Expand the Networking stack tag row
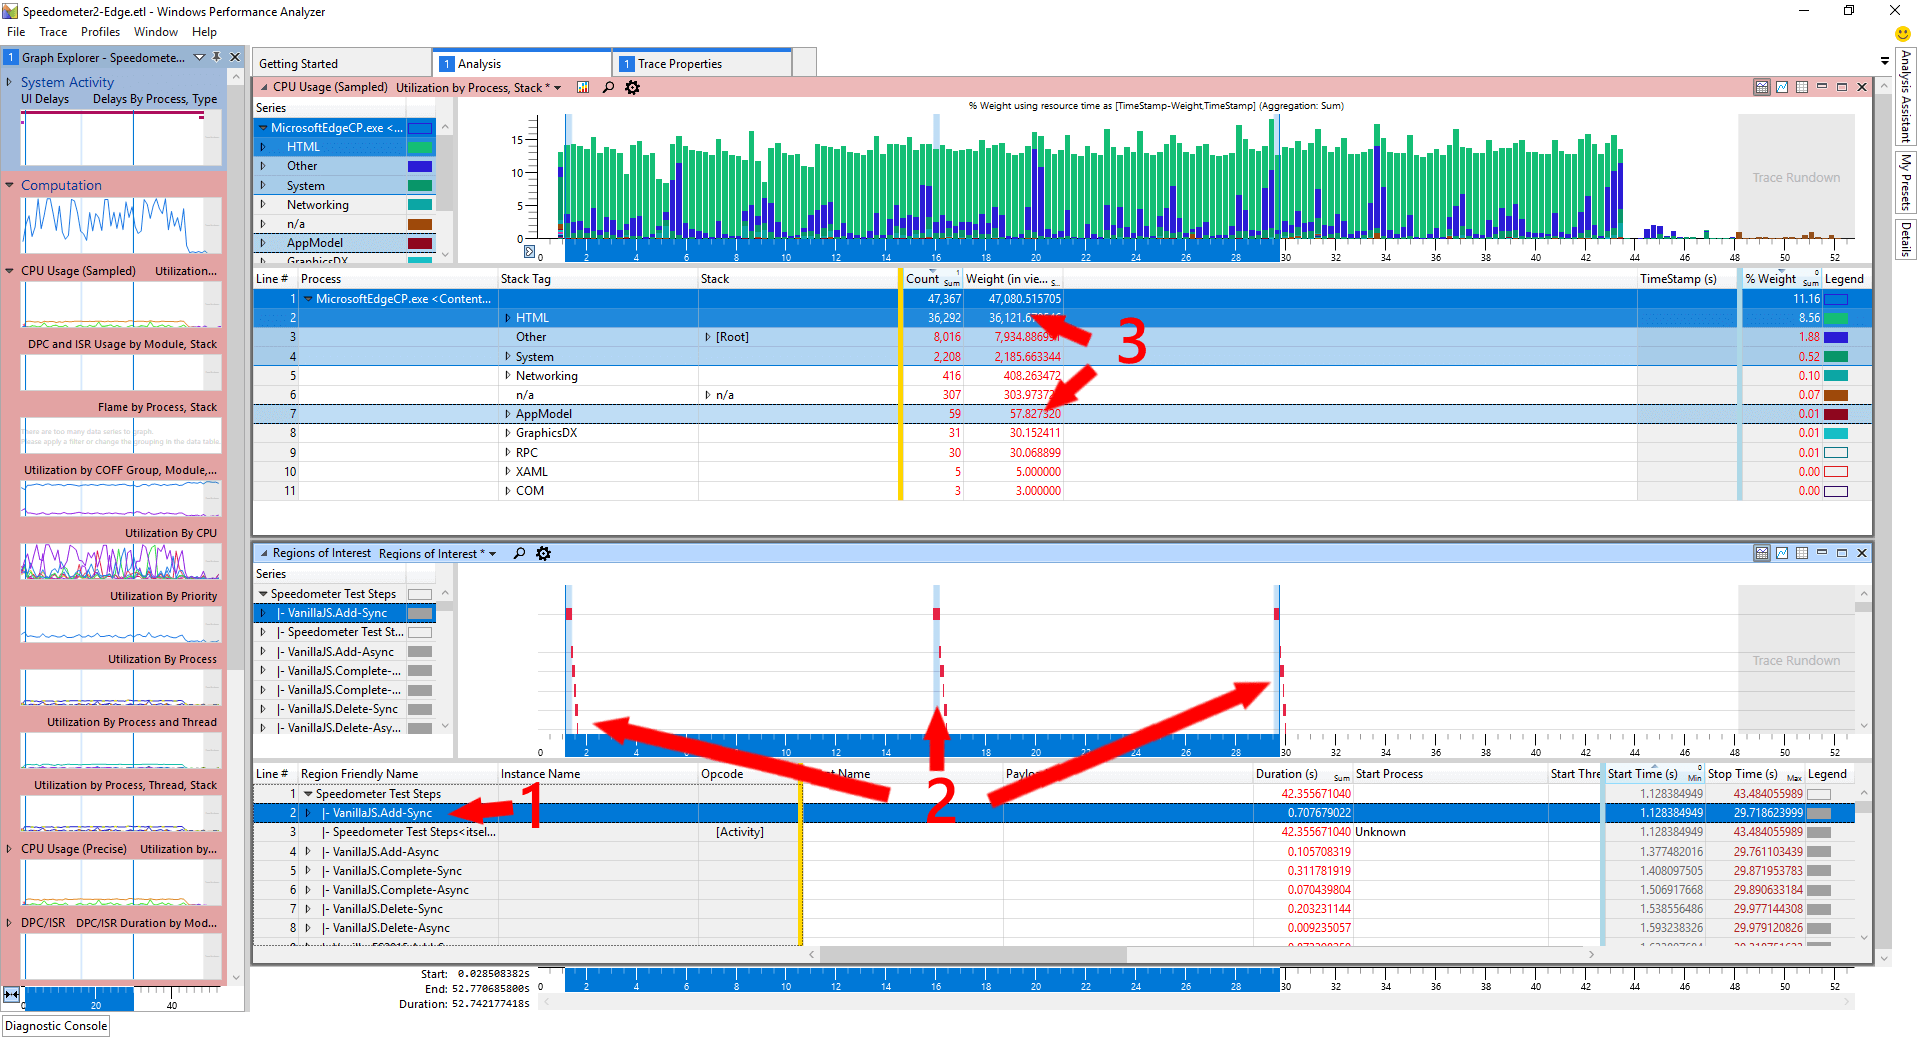The height and width of the screenshot is (1040, 1920). [508, 375]
